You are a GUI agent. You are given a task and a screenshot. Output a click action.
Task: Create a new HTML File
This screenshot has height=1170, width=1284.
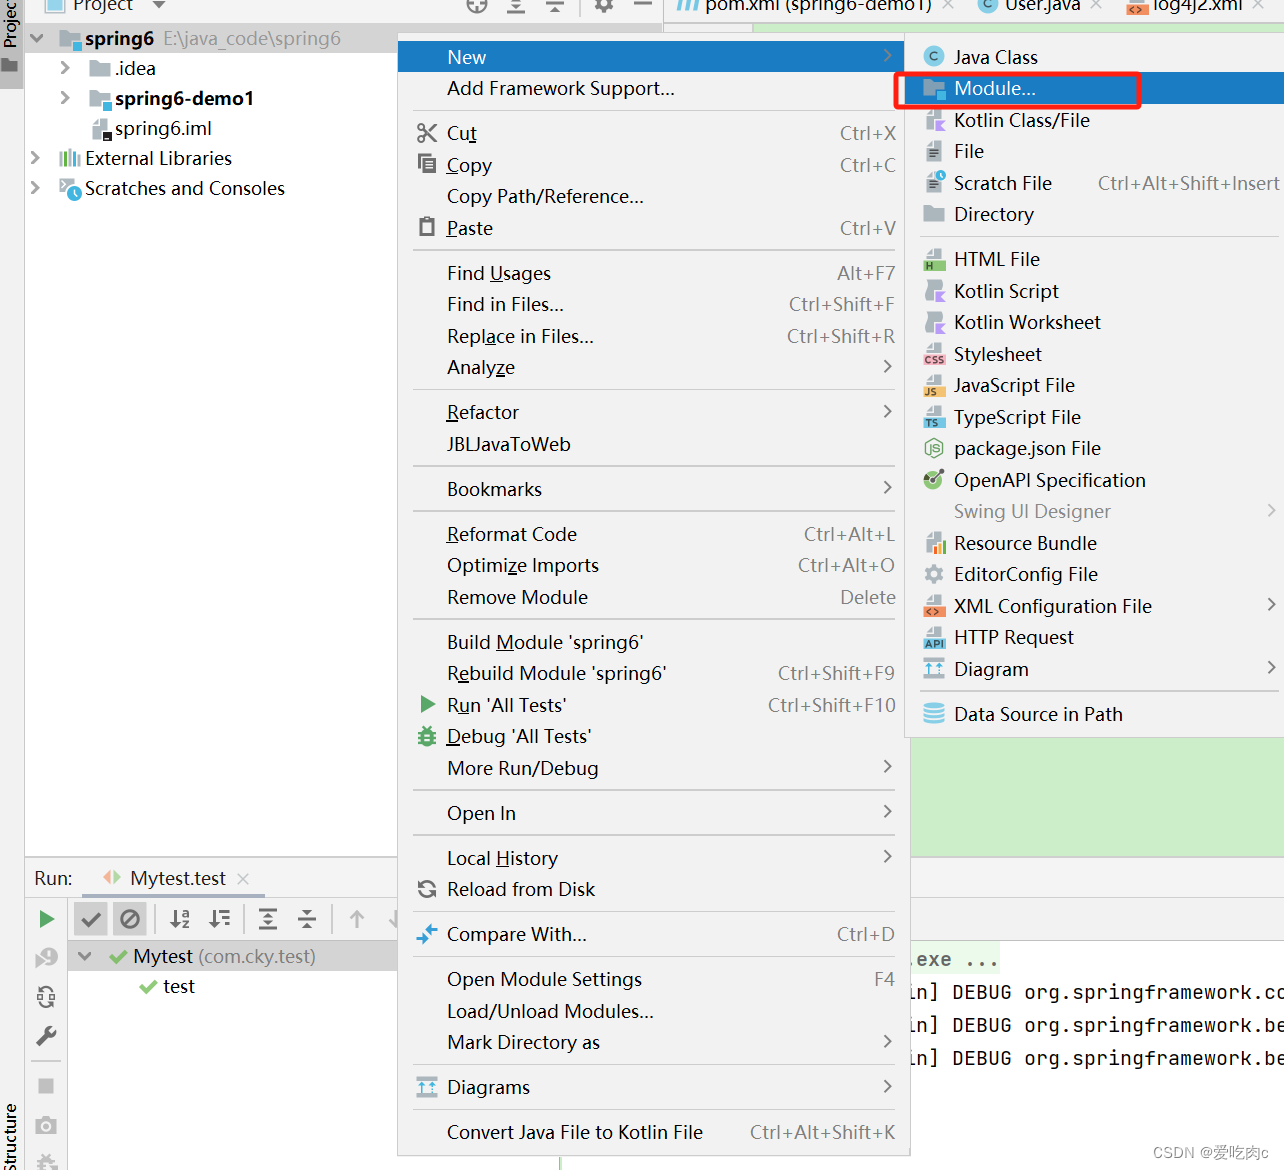click(x=1094, y=259)
